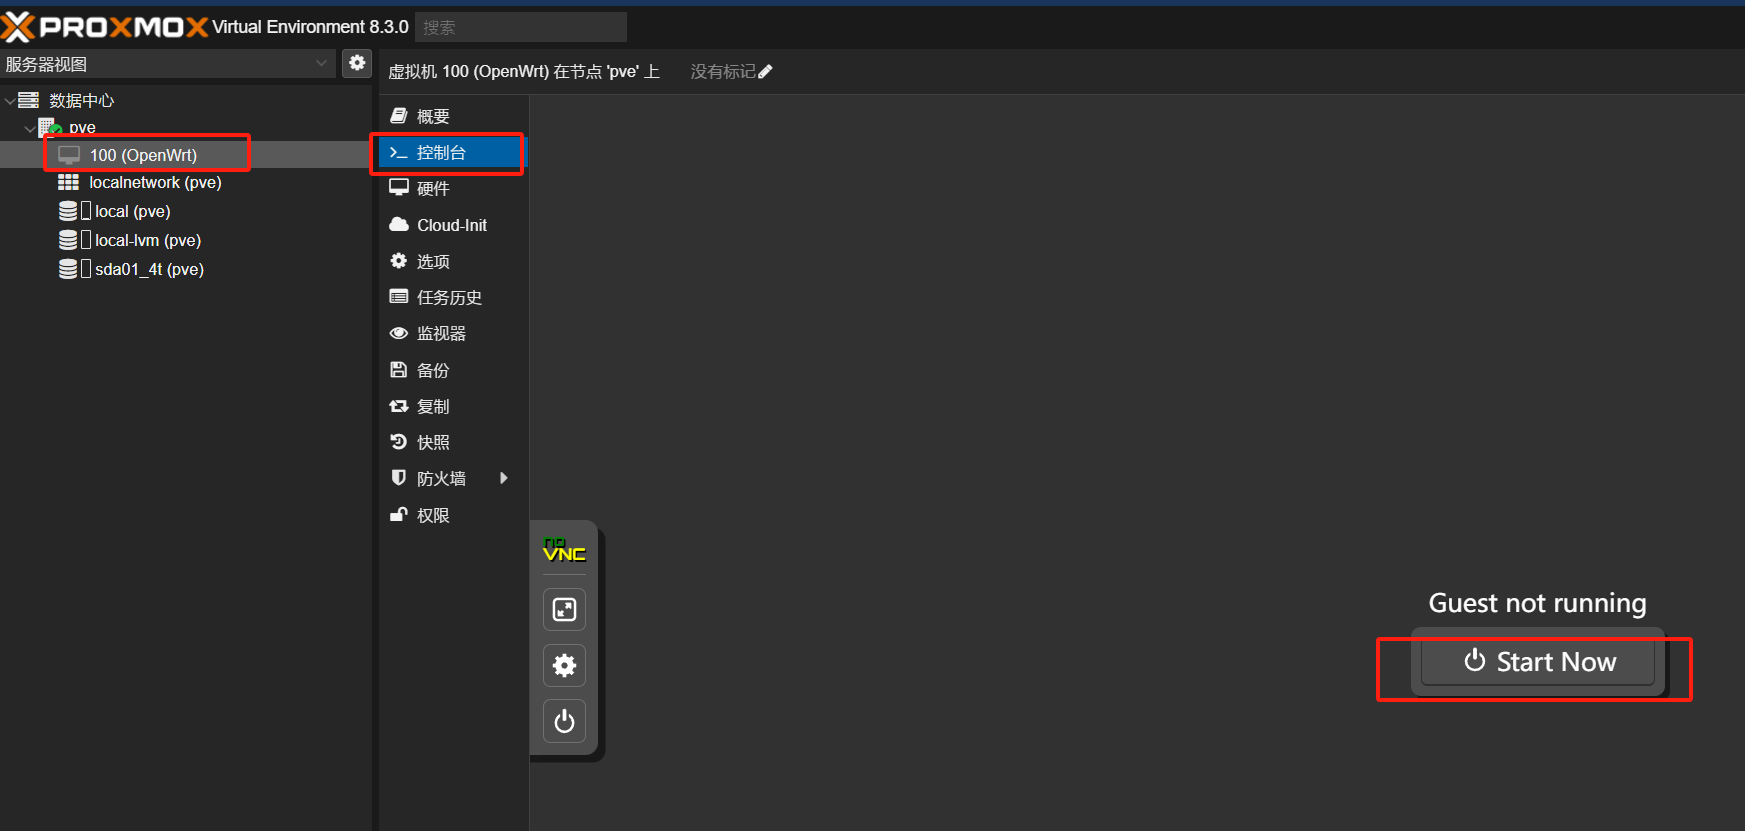Click the localnetwork grid icon
The image size is (1745, 831).
point(68,182)
